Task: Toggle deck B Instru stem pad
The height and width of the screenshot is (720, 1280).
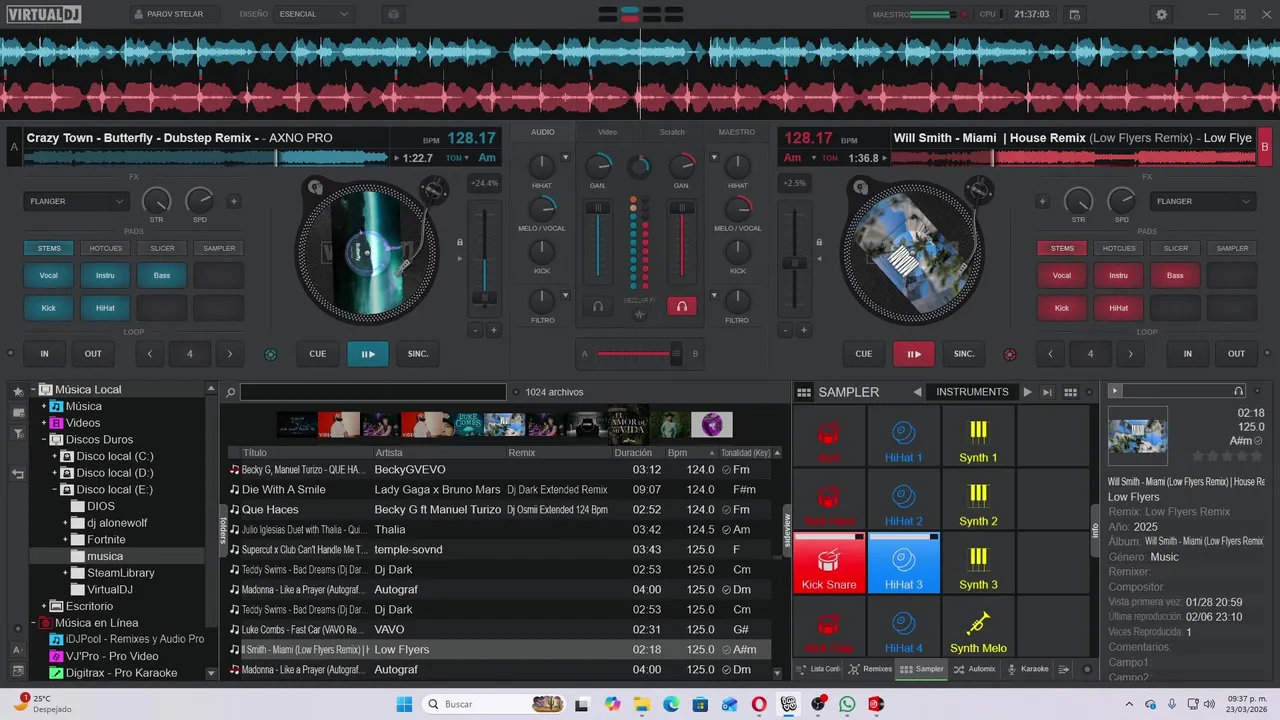Action: click(1118, 275)
